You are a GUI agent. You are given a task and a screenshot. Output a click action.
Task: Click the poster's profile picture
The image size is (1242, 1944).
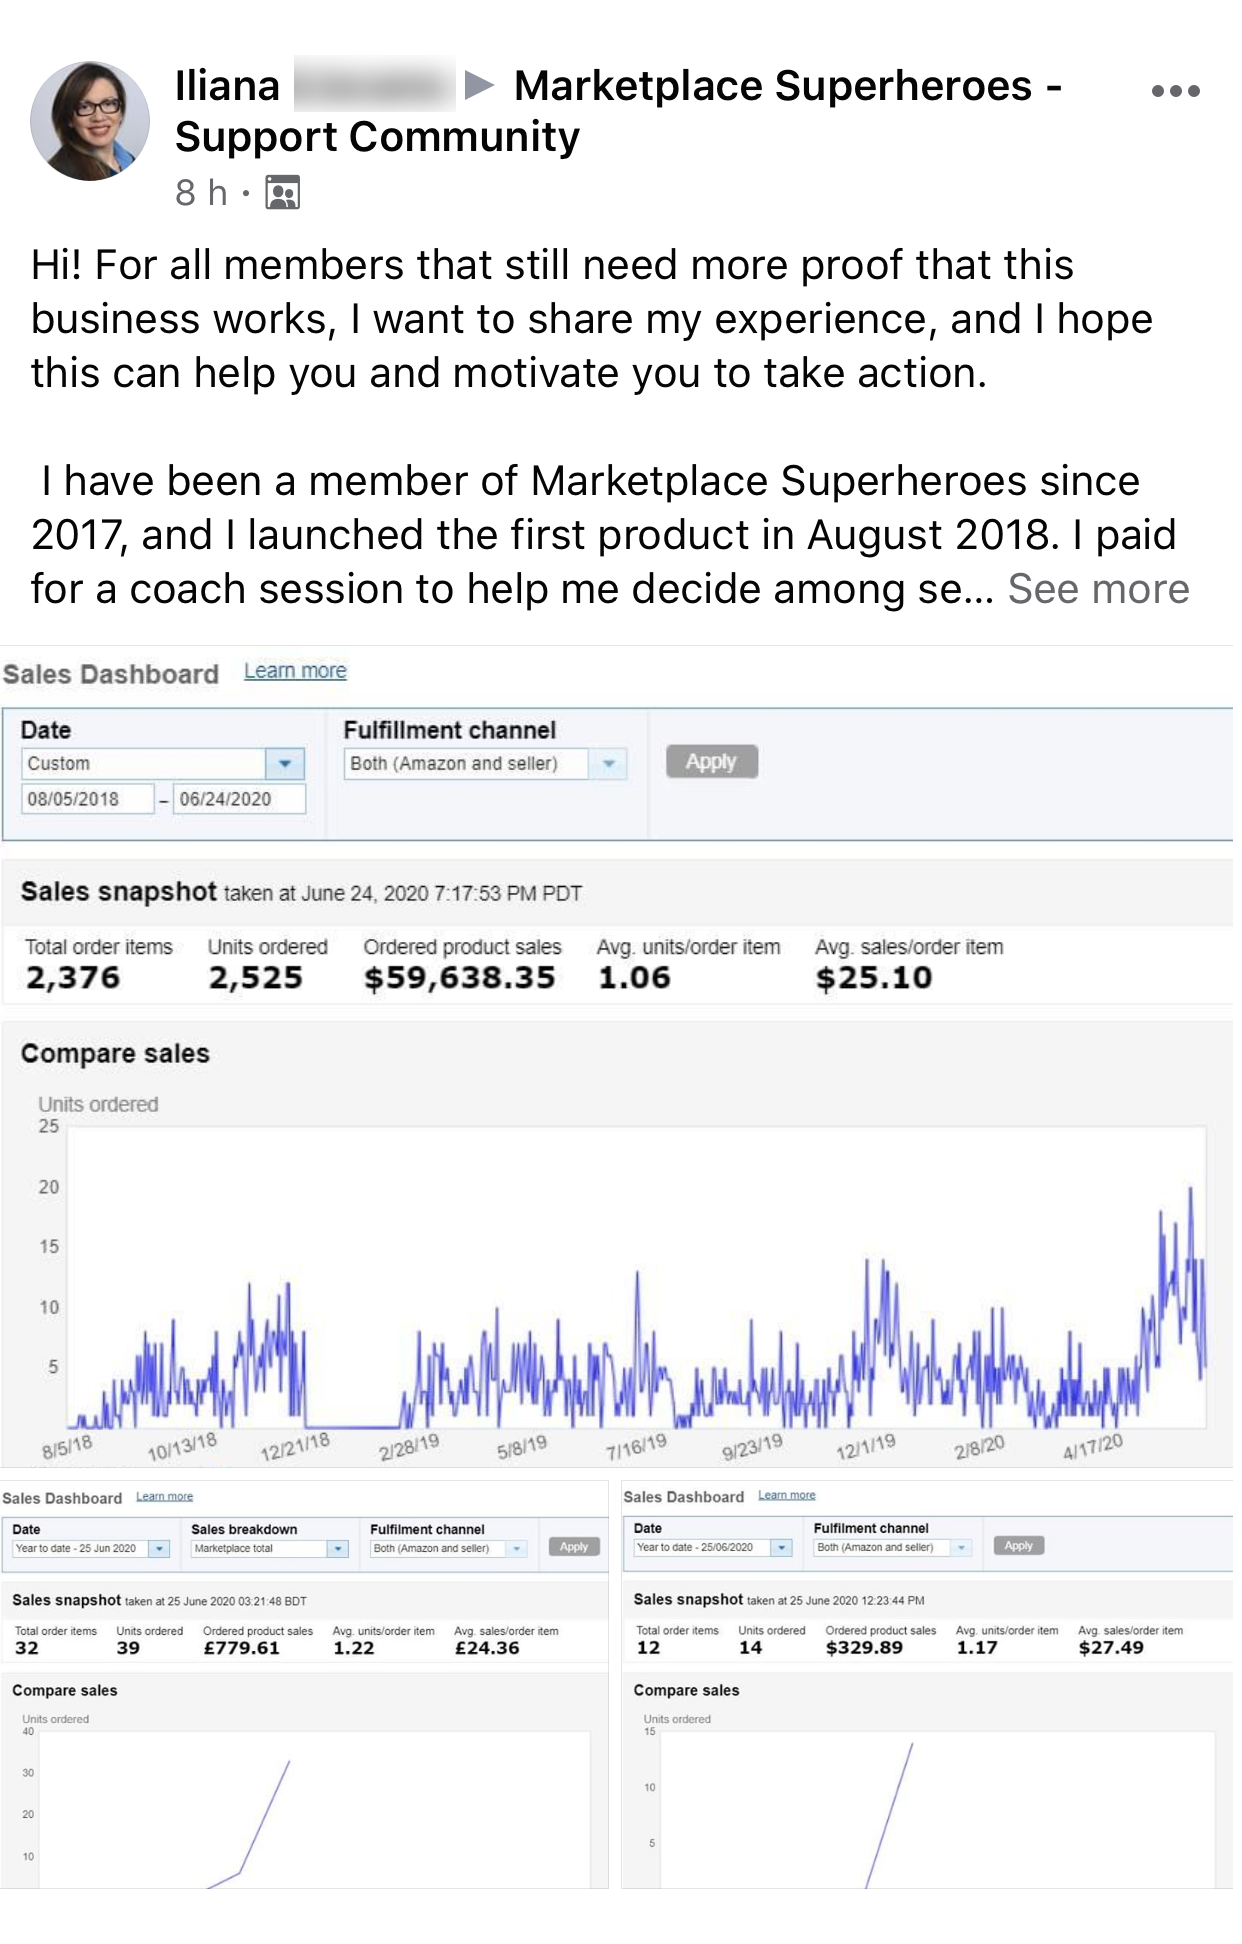coord(90,121)
